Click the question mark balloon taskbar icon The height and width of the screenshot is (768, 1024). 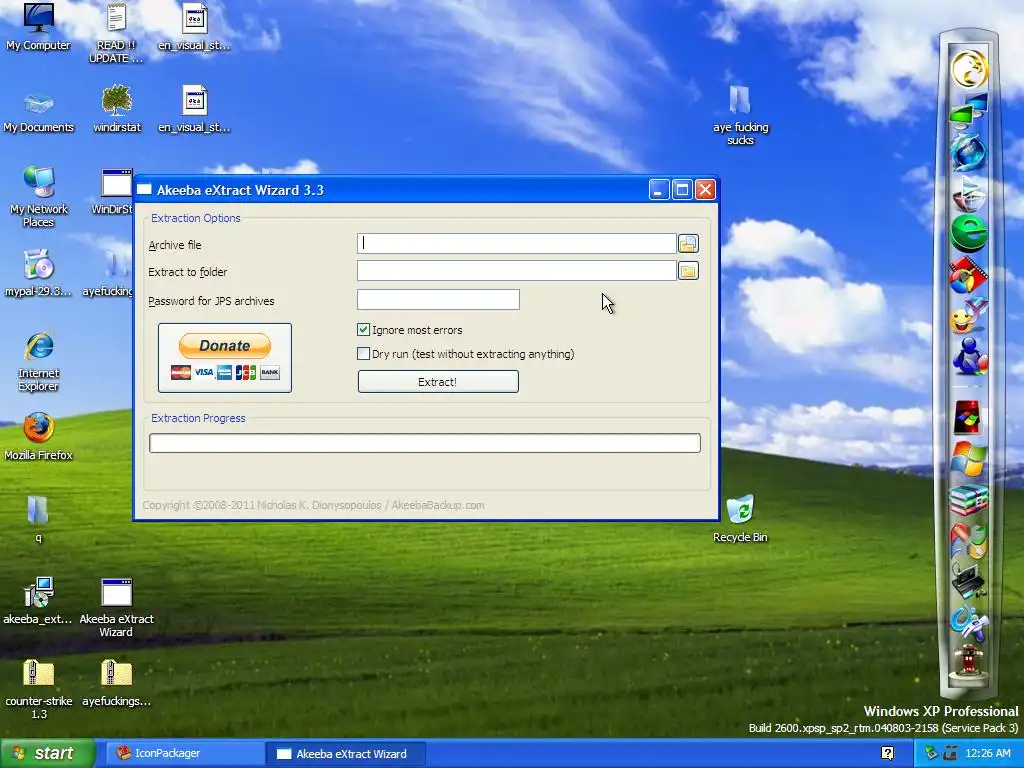[888, 754]
